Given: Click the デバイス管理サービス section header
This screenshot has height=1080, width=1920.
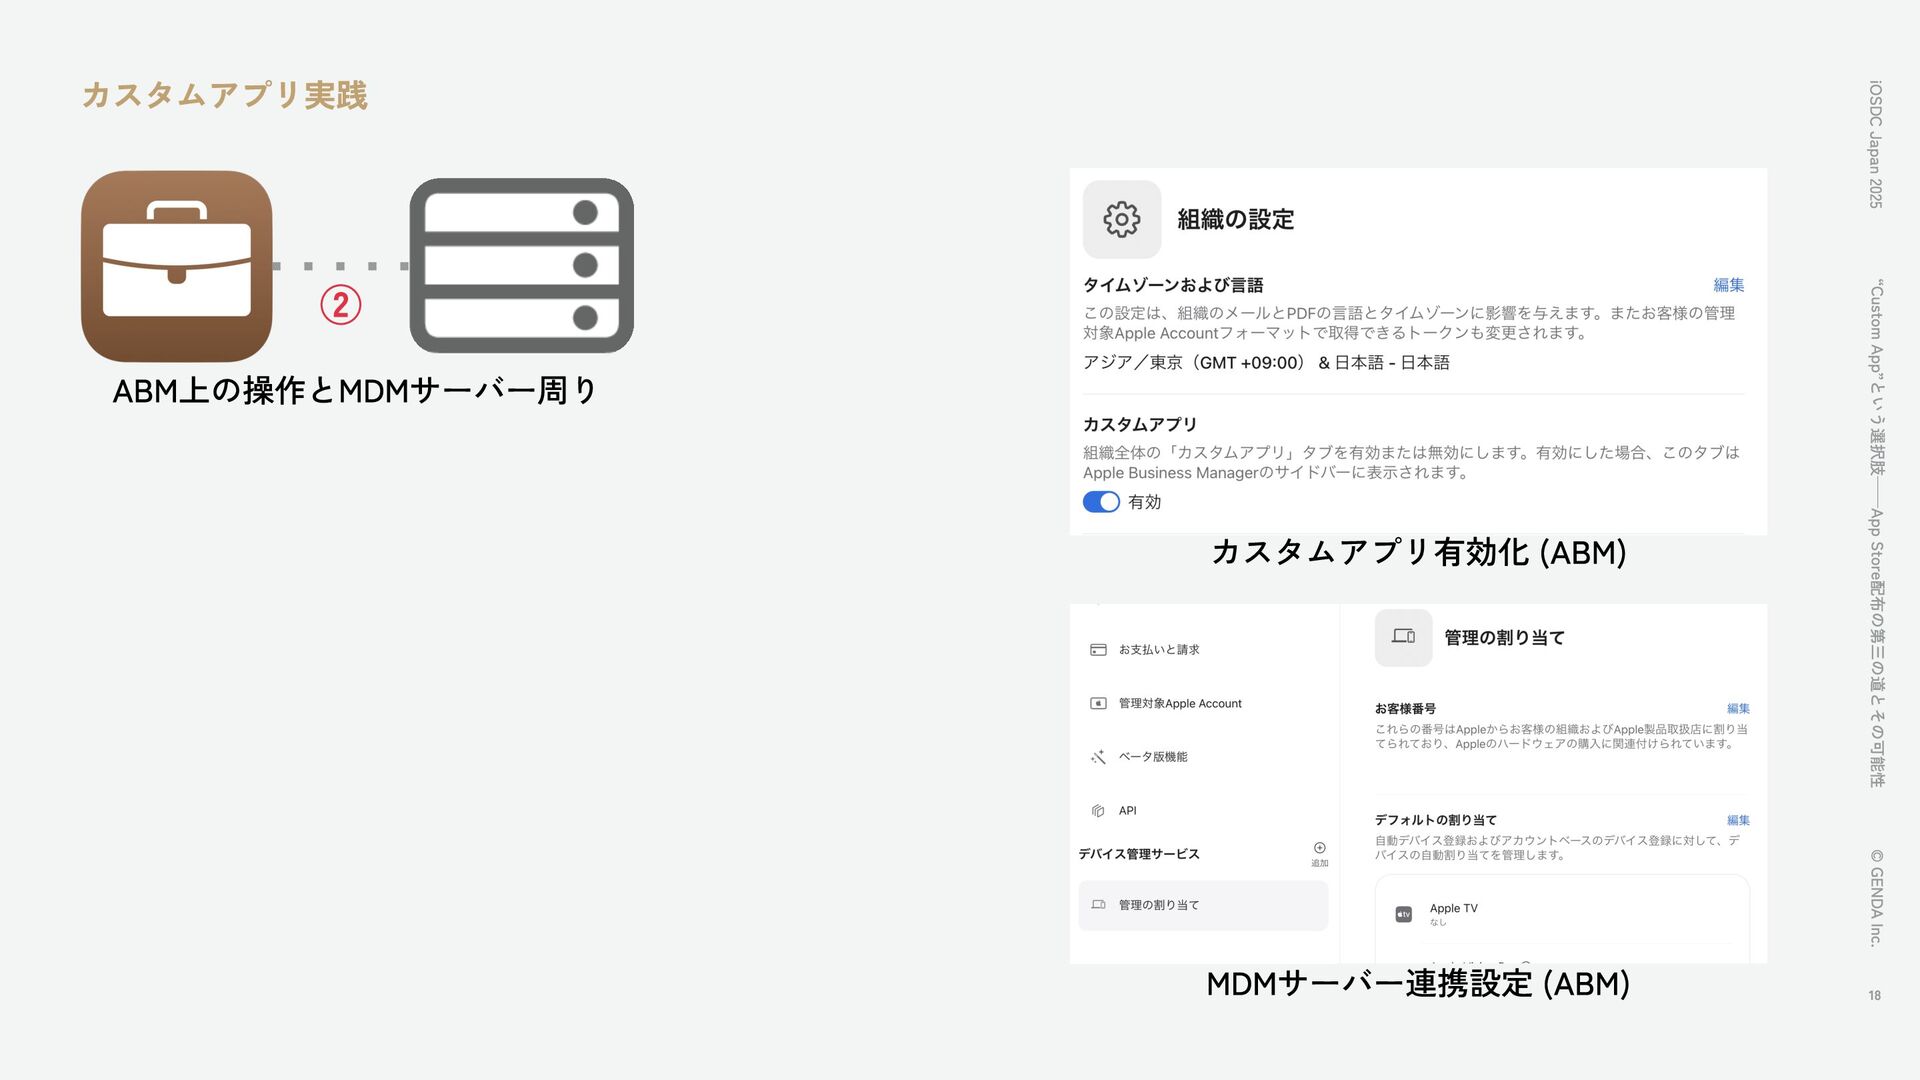Looking at the screenshot, I should [1139, 854].
